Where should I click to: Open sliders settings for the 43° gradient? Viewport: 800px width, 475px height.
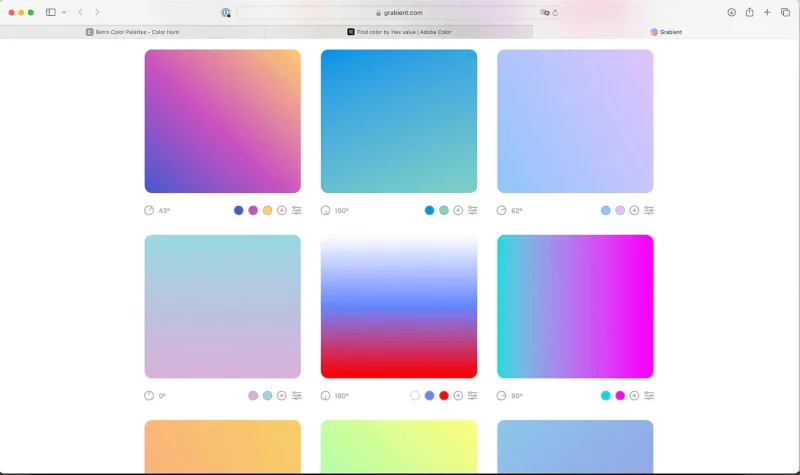[x=296, y=210]
